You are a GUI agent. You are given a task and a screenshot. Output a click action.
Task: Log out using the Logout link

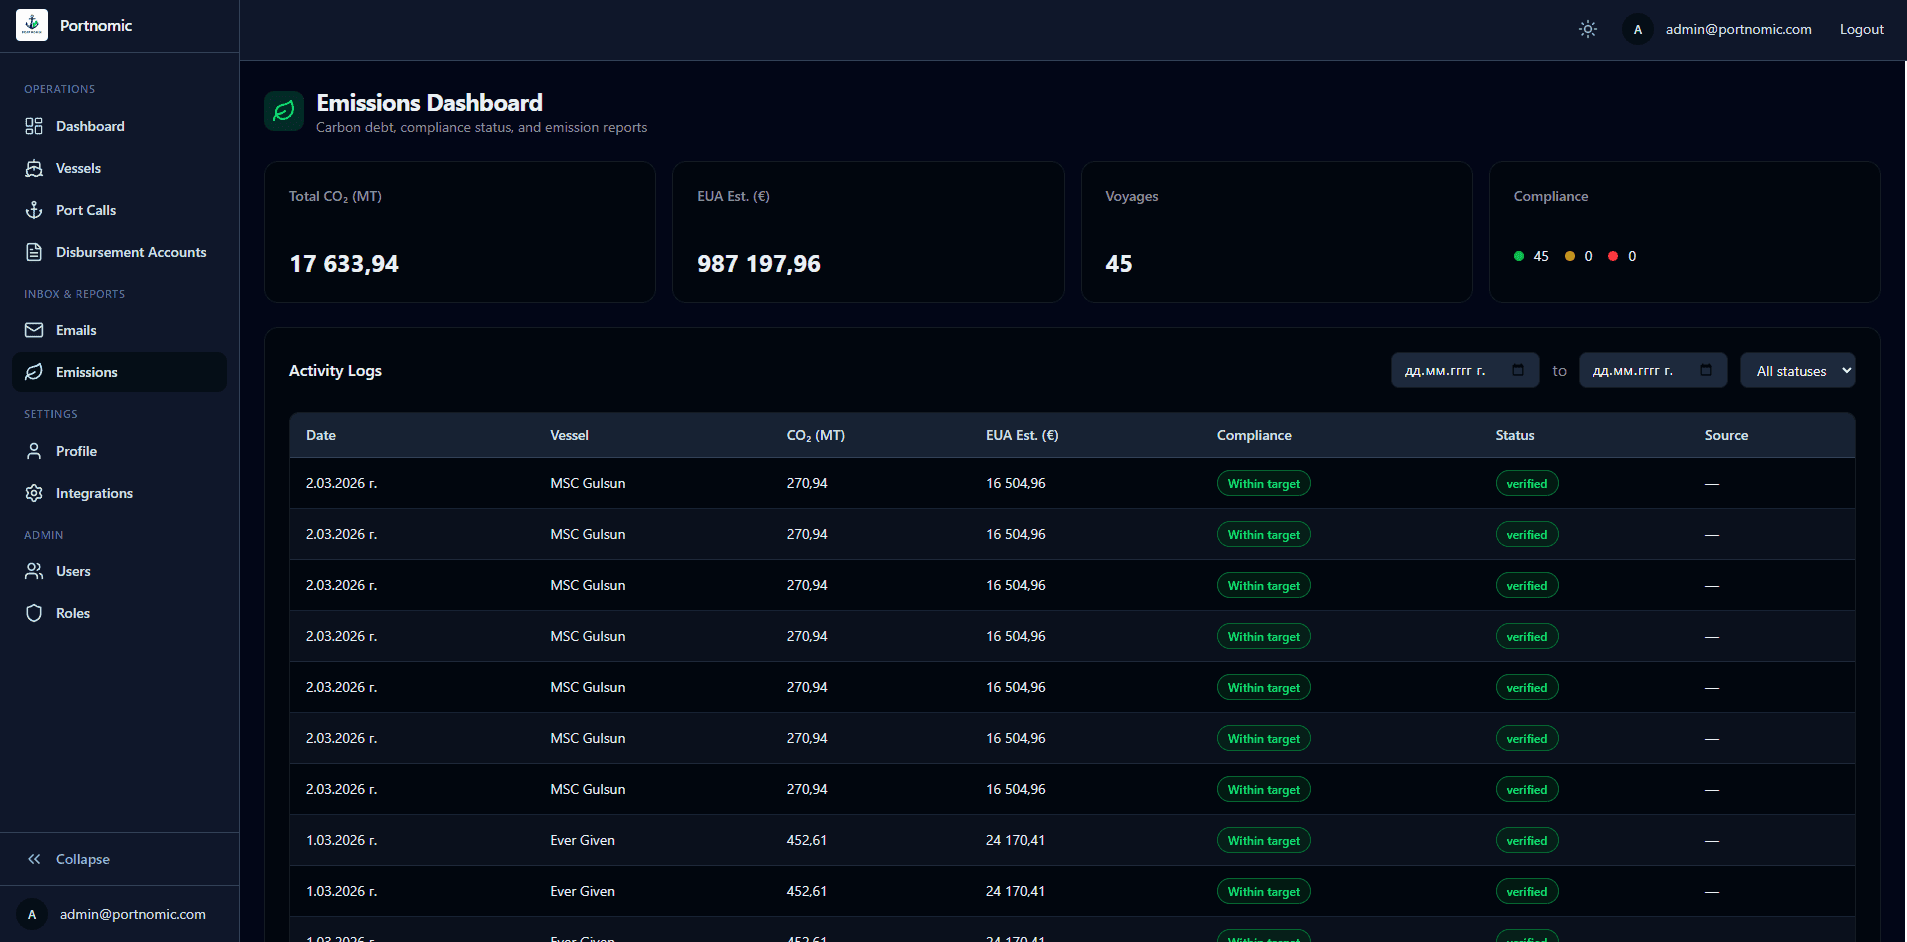(1861, 29)
